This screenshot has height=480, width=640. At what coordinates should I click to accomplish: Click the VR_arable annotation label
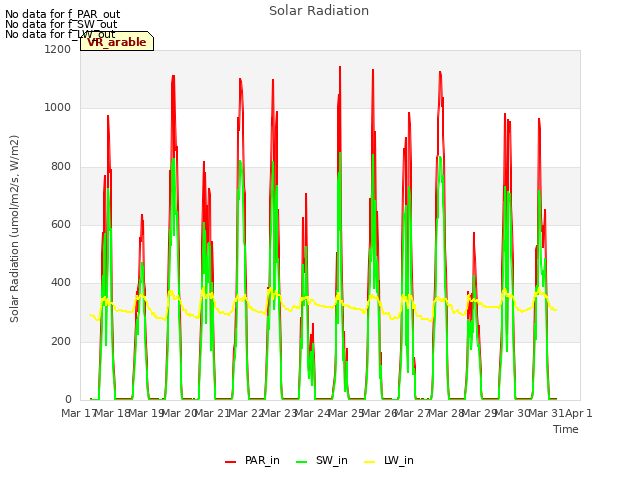click(117, 42)
